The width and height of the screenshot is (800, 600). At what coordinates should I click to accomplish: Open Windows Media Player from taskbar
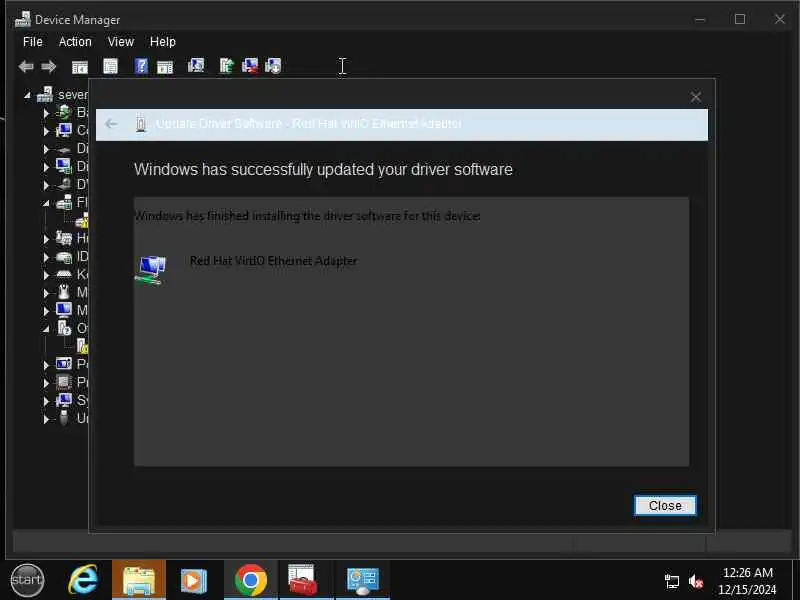coord(194,580)
